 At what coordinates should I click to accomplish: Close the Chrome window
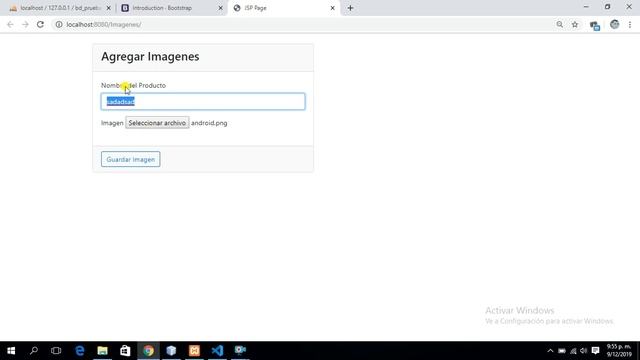pyautogui.click(x=629, y=7)
